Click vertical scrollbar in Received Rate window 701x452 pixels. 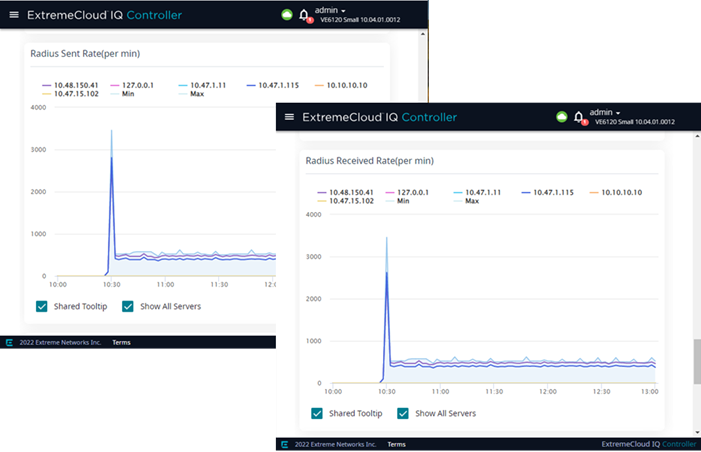696,360
